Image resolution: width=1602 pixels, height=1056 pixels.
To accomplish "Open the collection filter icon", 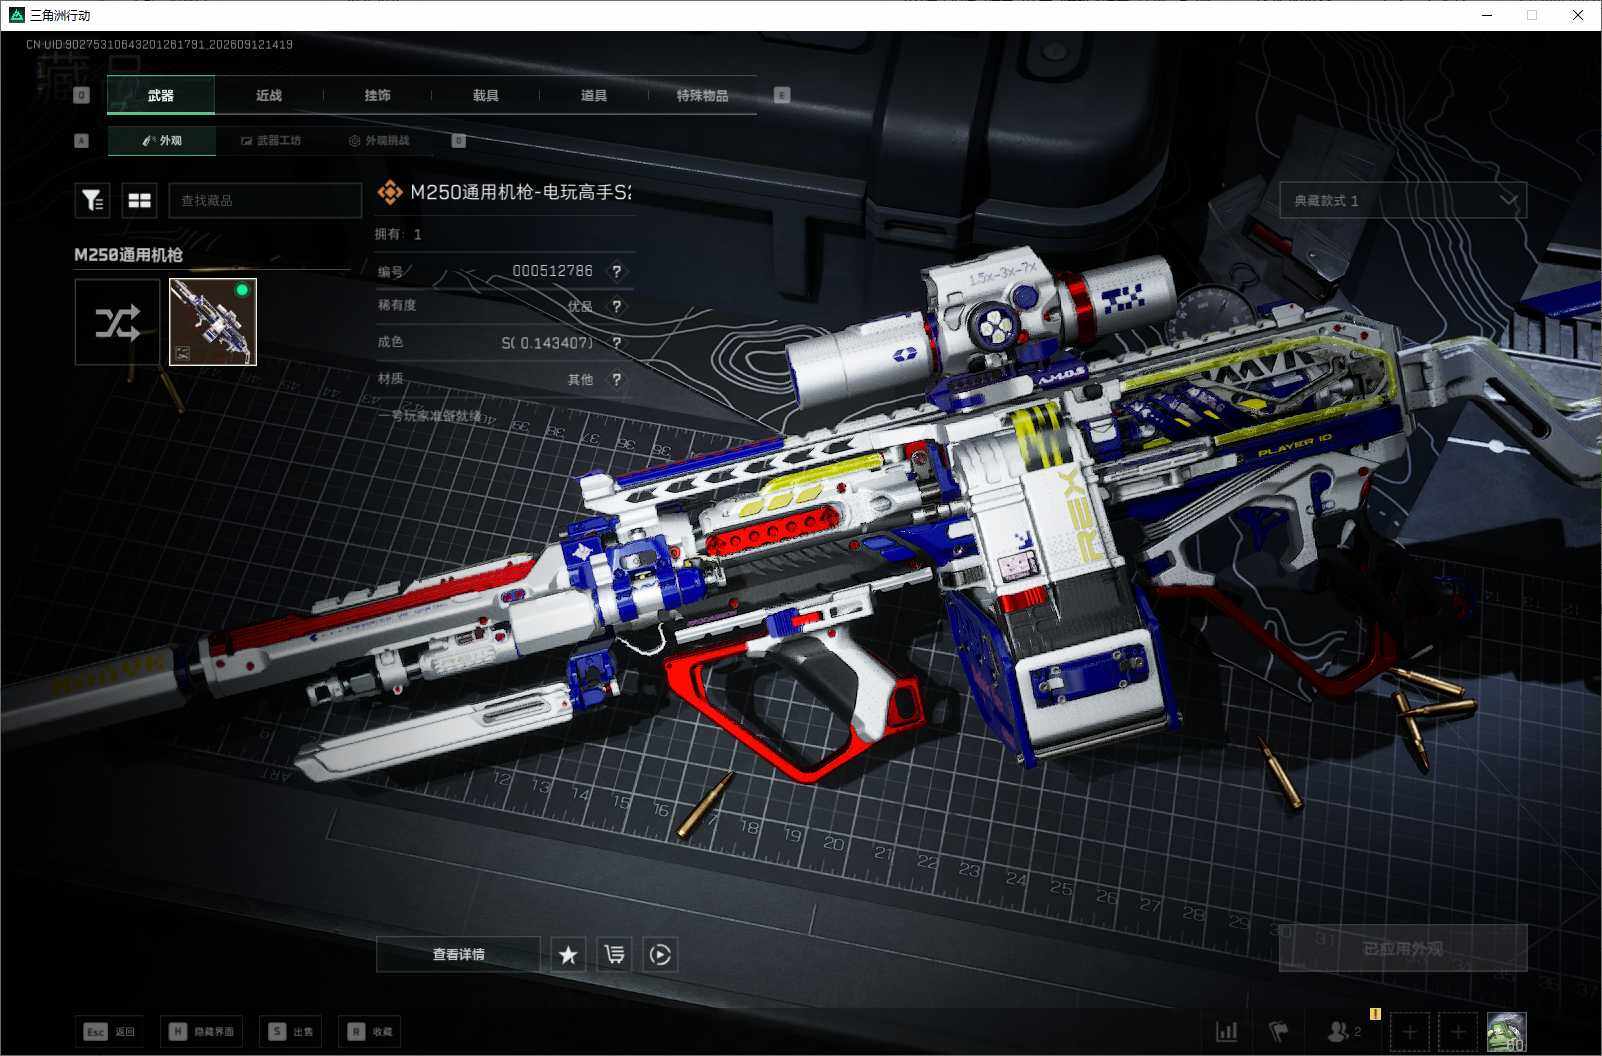I will (92, 201).
